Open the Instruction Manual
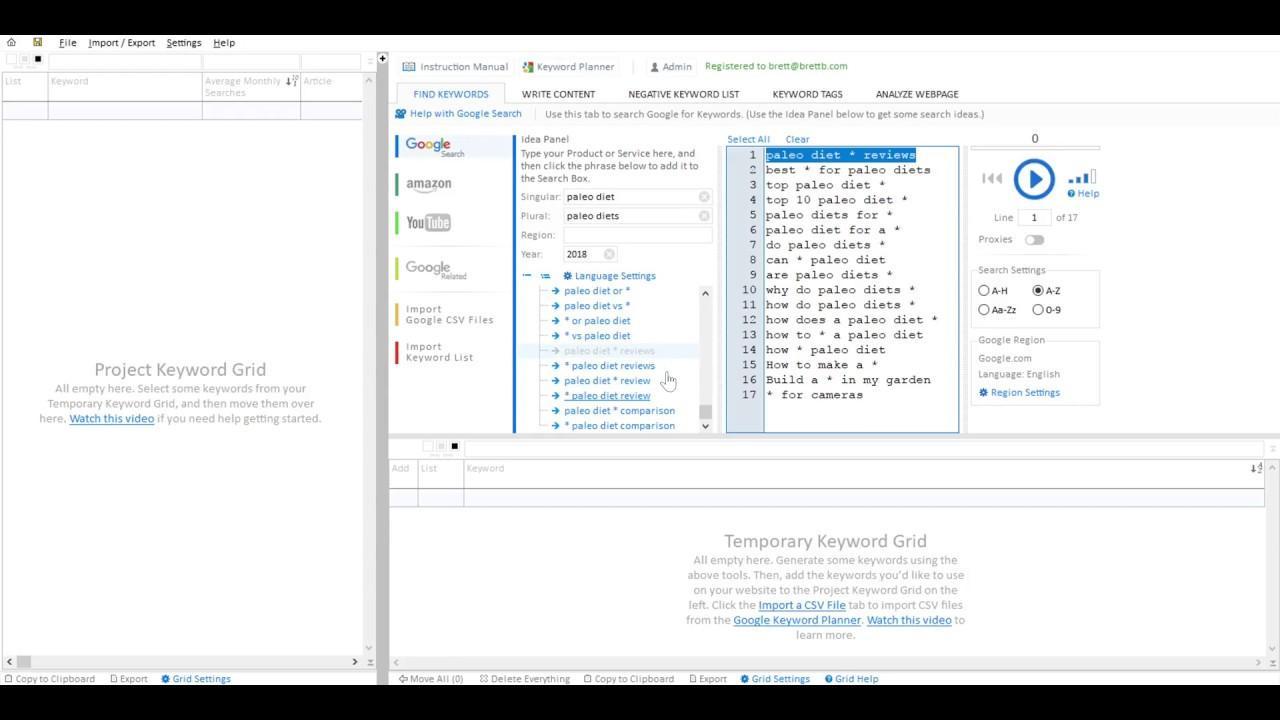The width and height of the screenshot is (1280, 720). [x=455, y=67]
